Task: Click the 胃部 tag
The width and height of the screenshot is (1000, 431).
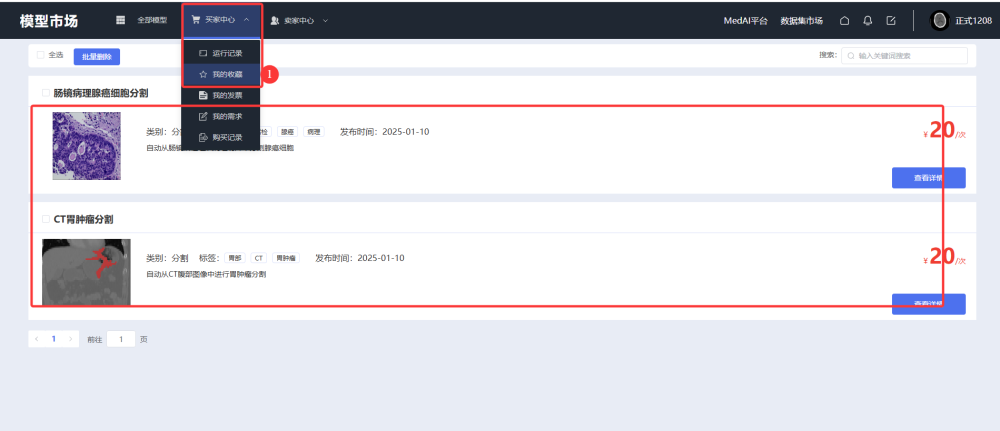Action: [x=235, y=258]
